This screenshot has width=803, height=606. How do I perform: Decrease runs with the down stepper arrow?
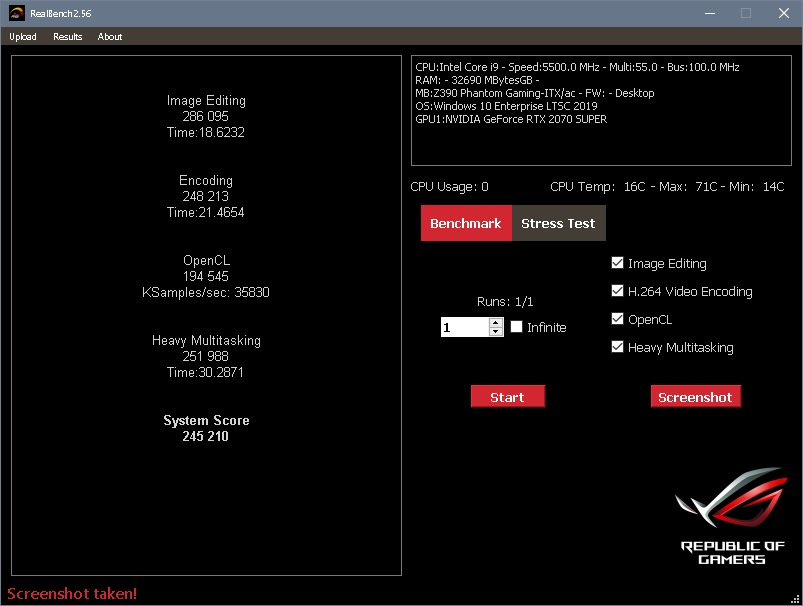coord(496,332)
